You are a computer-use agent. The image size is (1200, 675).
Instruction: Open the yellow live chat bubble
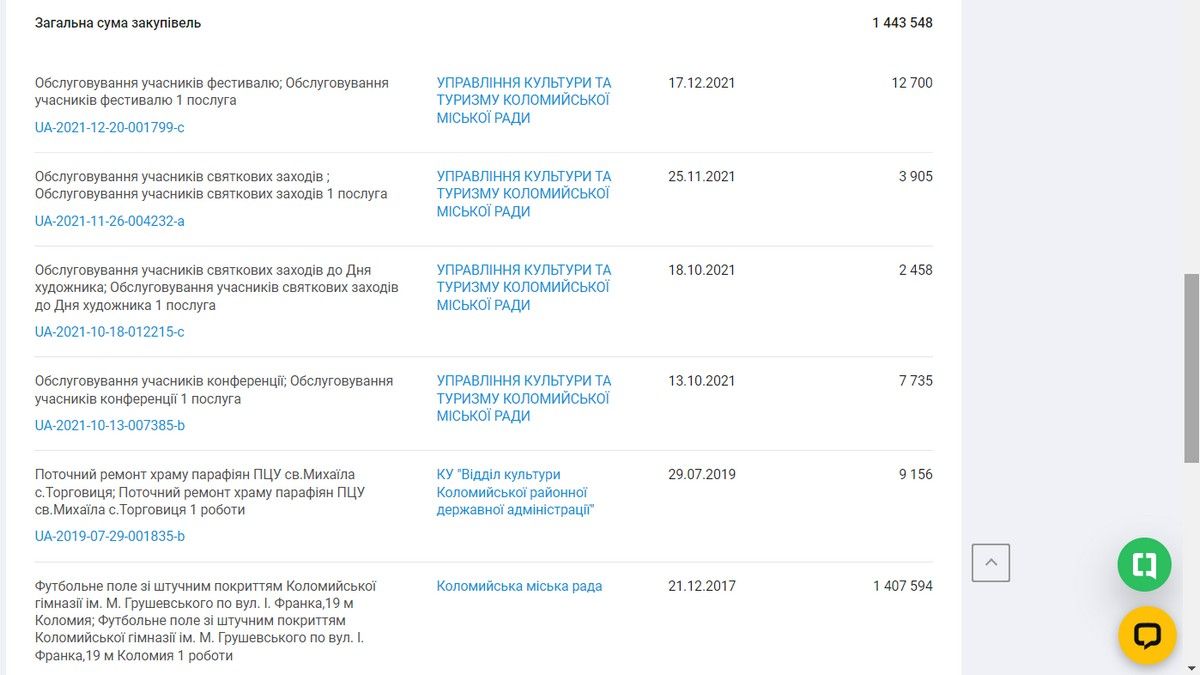coord(1146,635)
